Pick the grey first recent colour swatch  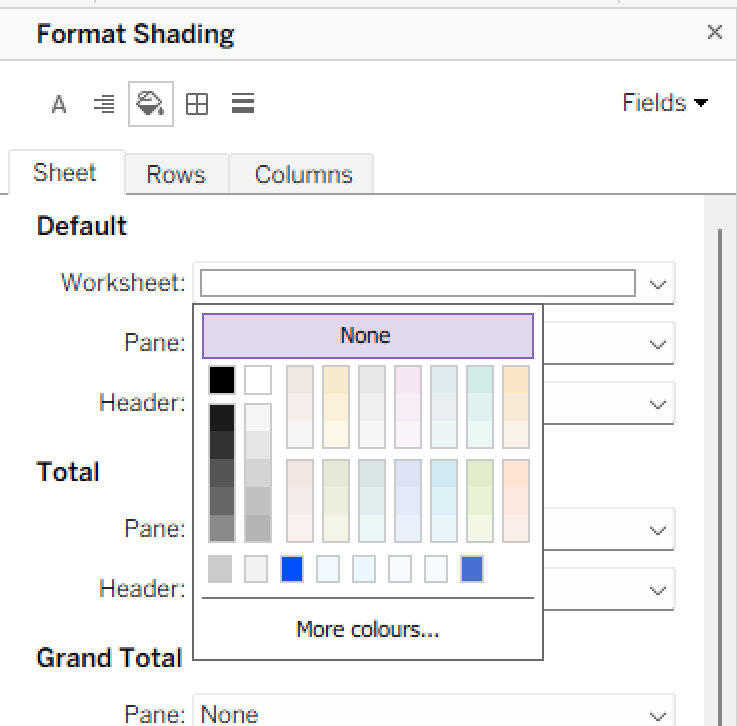coord(220,569)
